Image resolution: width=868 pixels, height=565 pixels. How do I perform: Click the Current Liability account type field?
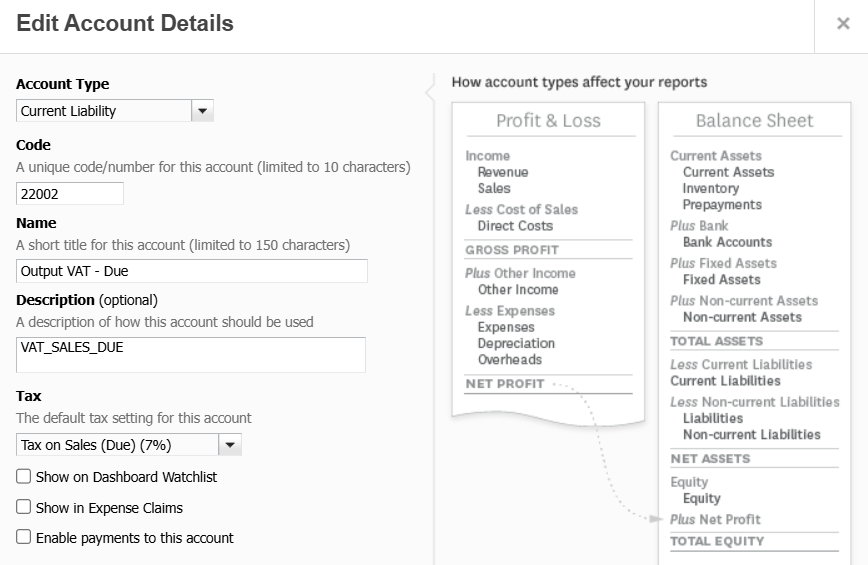pyautogui.click(x=104, y=111)
